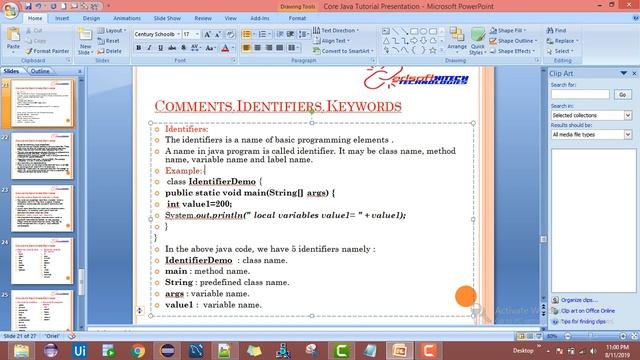
Task: Switch to the Design tab
Action: [x=91, y=18]
